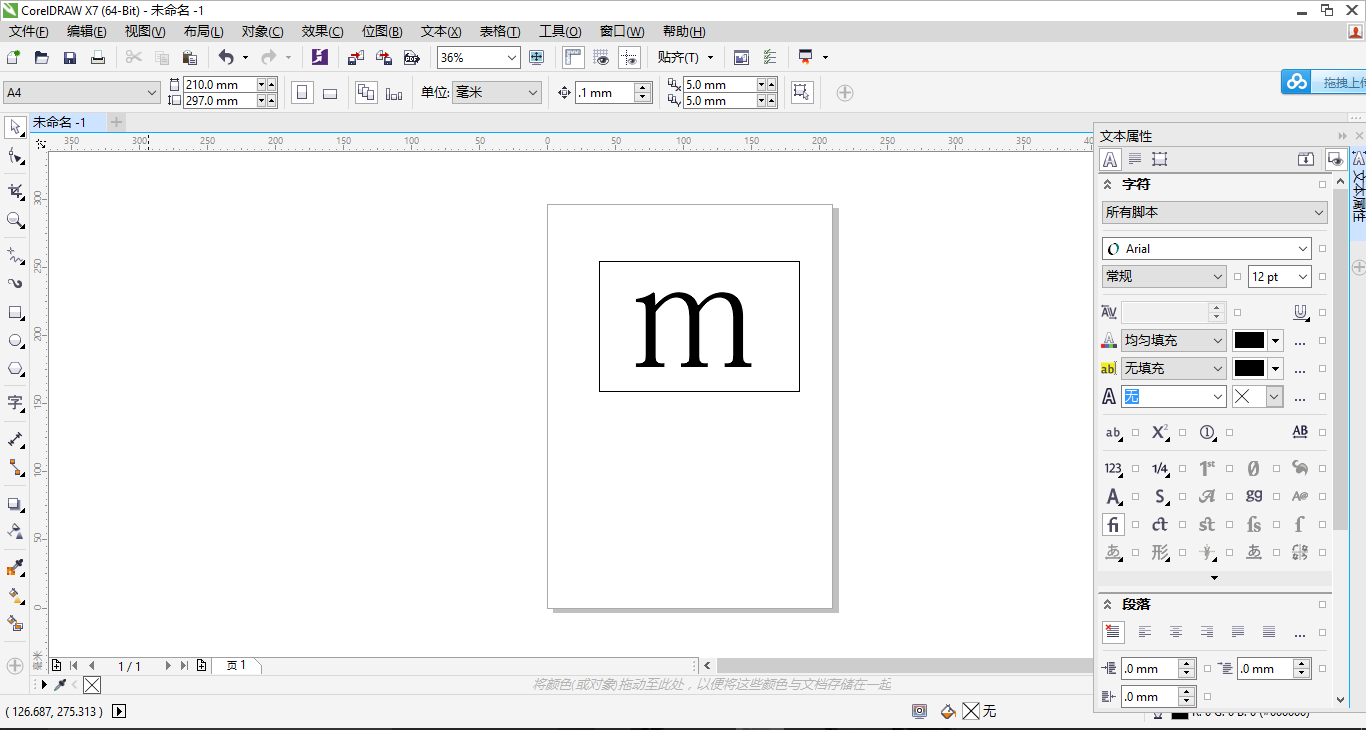Click the Publish to PDF icon
Image resolution: width=1366 pixels, height=730 pixels.
tap(411, 58)
